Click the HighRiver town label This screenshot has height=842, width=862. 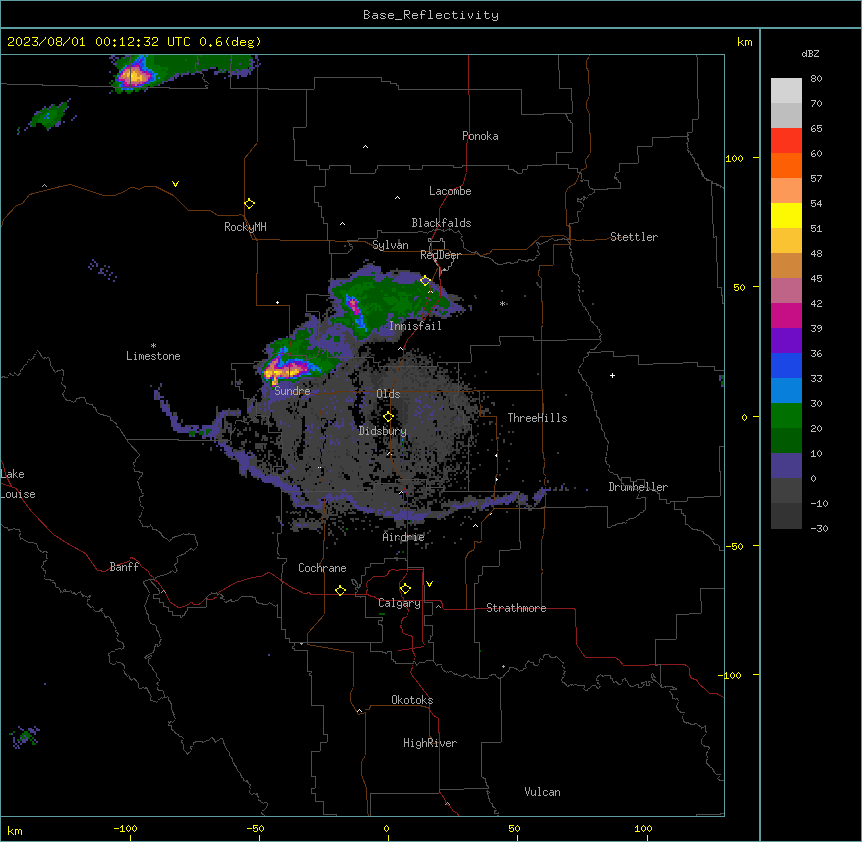click(430, 743)
